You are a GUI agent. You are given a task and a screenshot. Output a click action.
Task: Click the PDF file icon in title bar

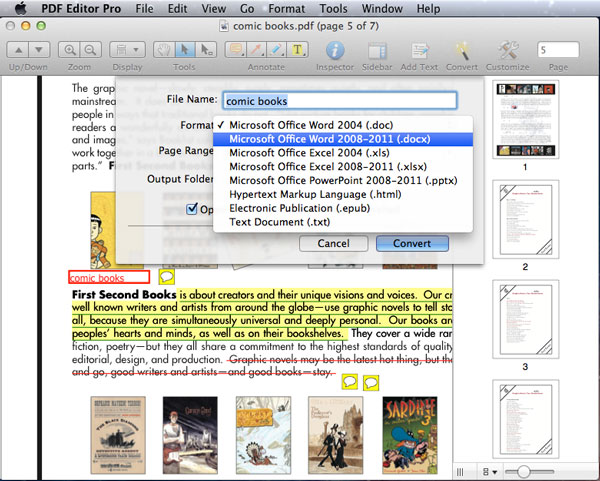point(224,26)
